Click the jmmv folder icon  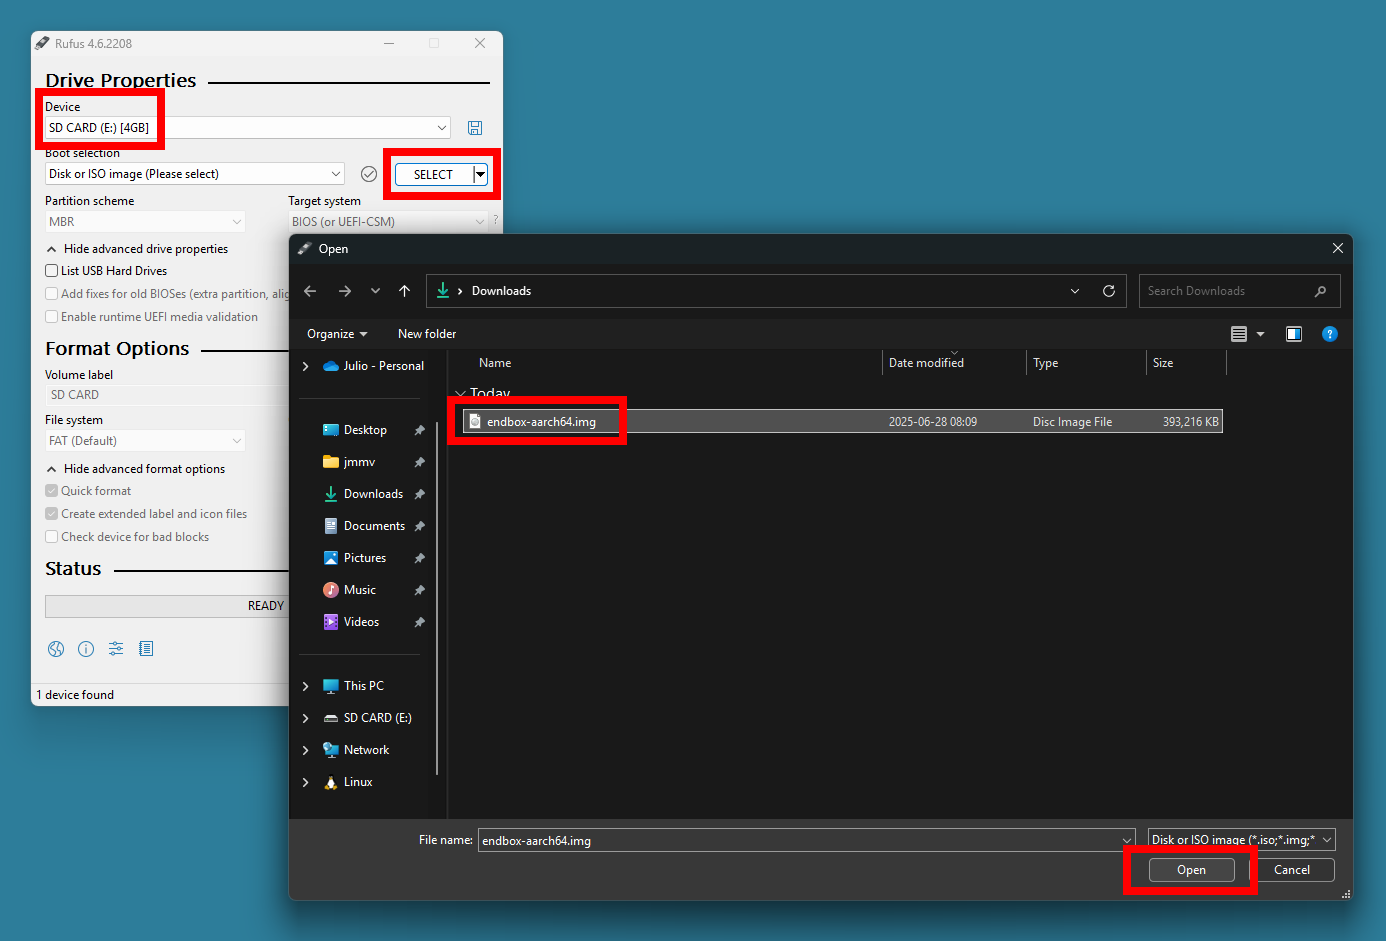pos(331,462)
